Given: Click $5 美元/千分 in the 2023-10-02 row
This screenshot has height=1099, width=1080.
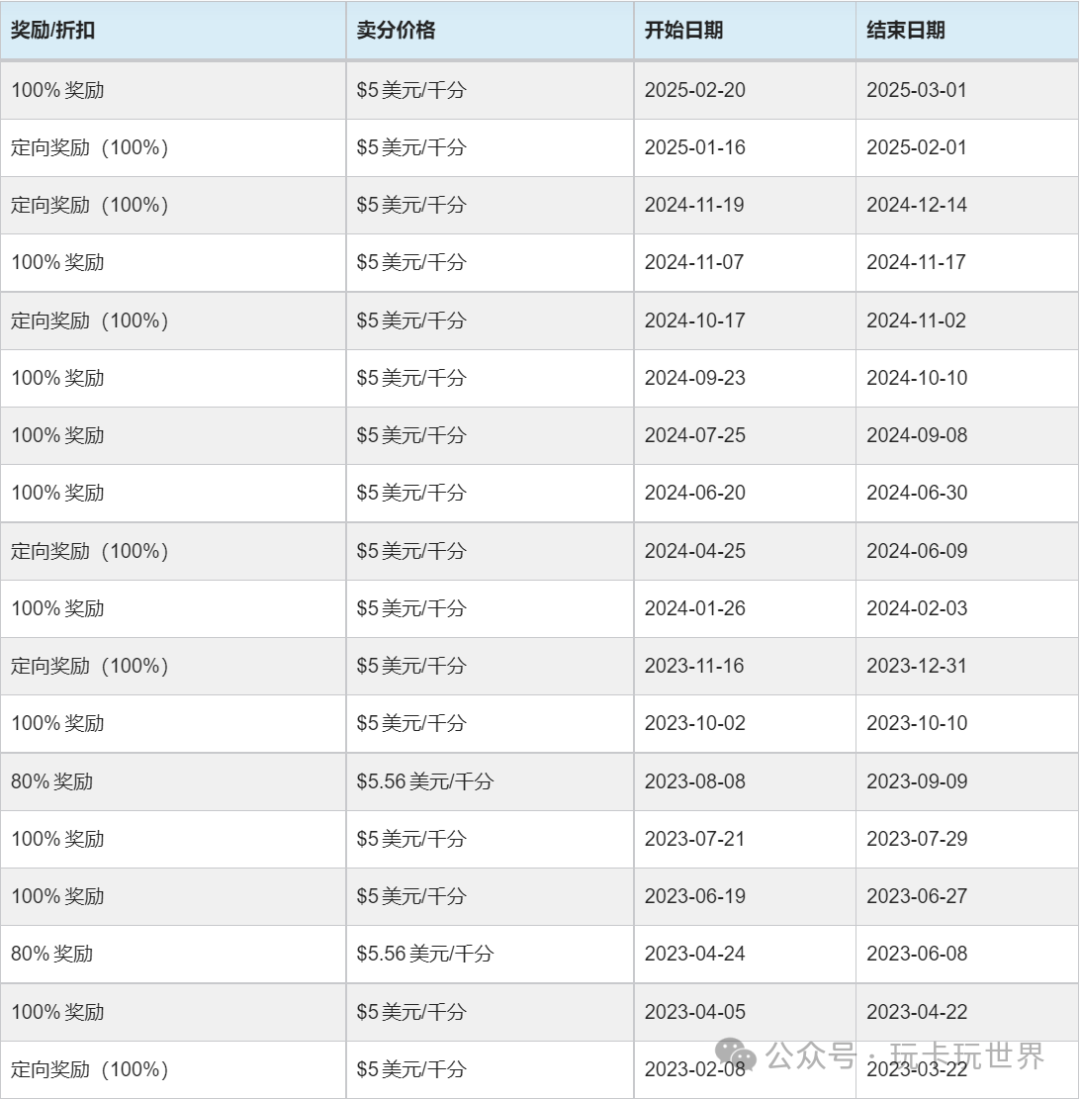Looking at the screenshot, I should coord(411,724).
